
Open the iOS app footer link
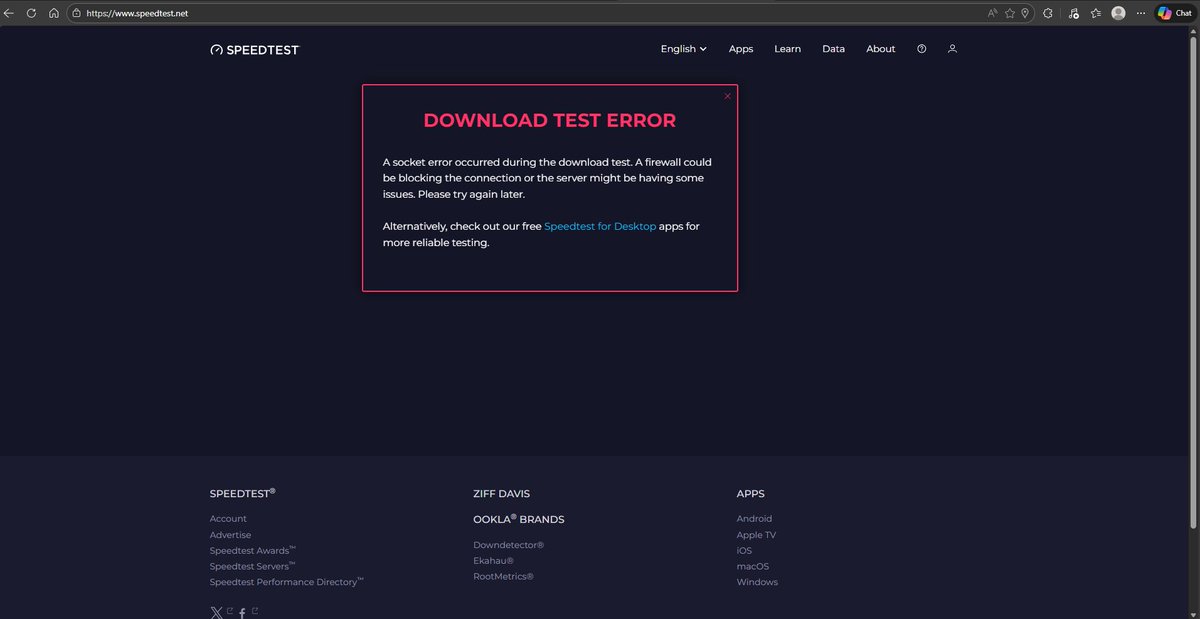pyautogui.click(x=744, y=551)
